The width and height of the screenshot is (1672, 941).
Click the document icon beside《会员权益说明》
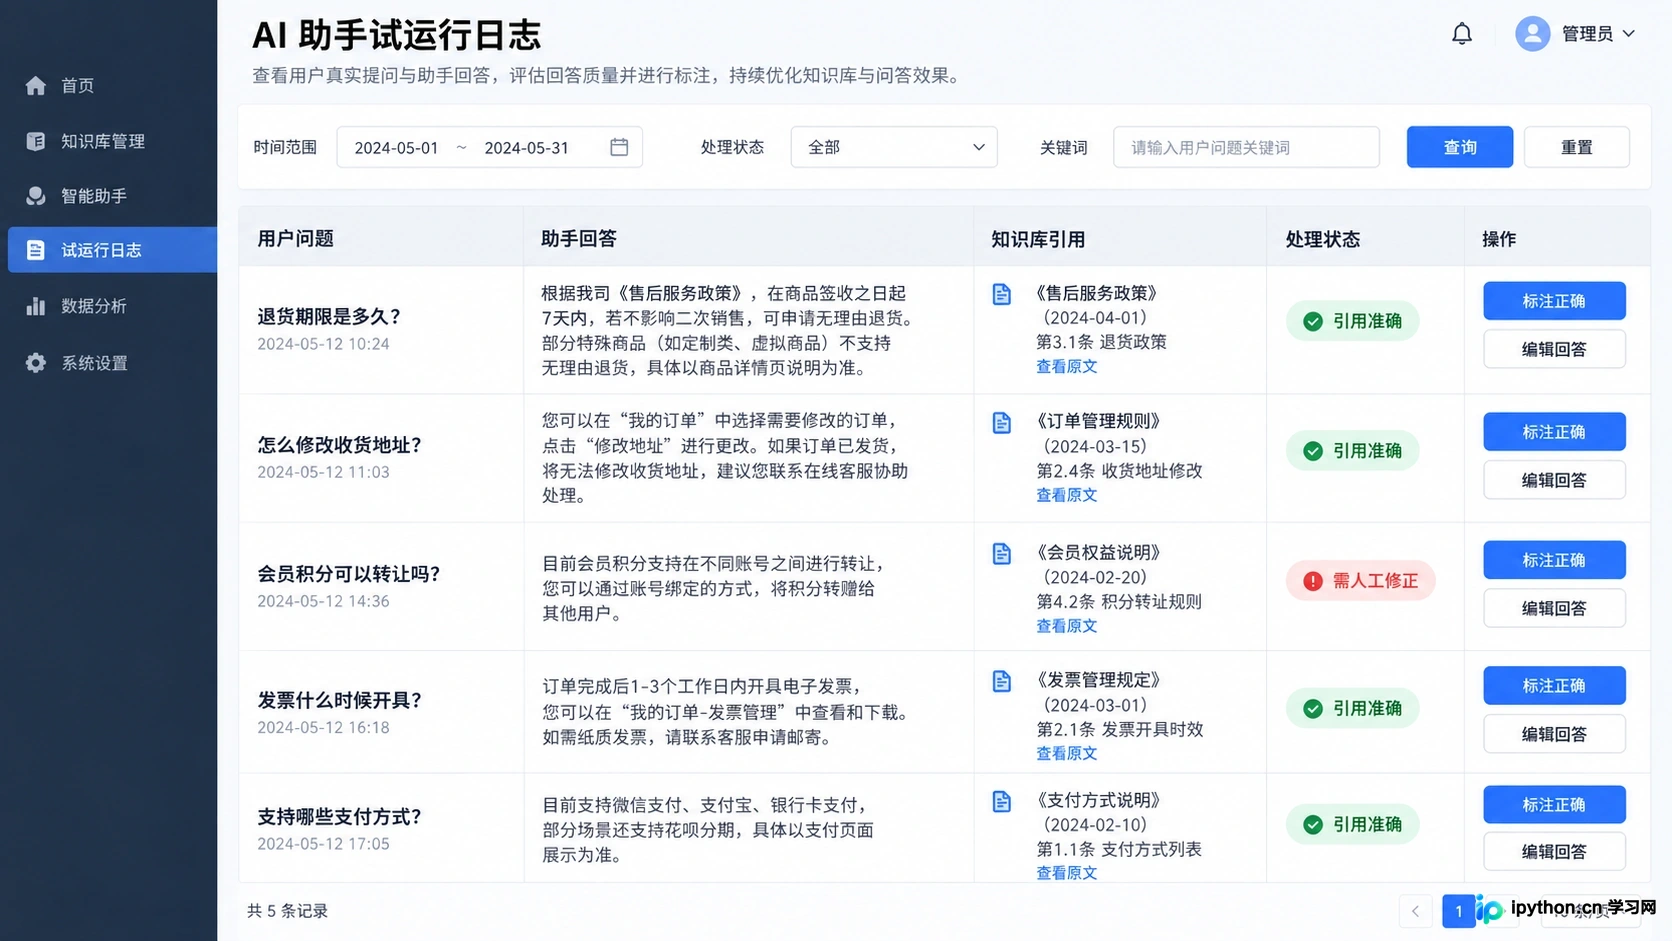pyautogui.click(x=1001, y=553)
